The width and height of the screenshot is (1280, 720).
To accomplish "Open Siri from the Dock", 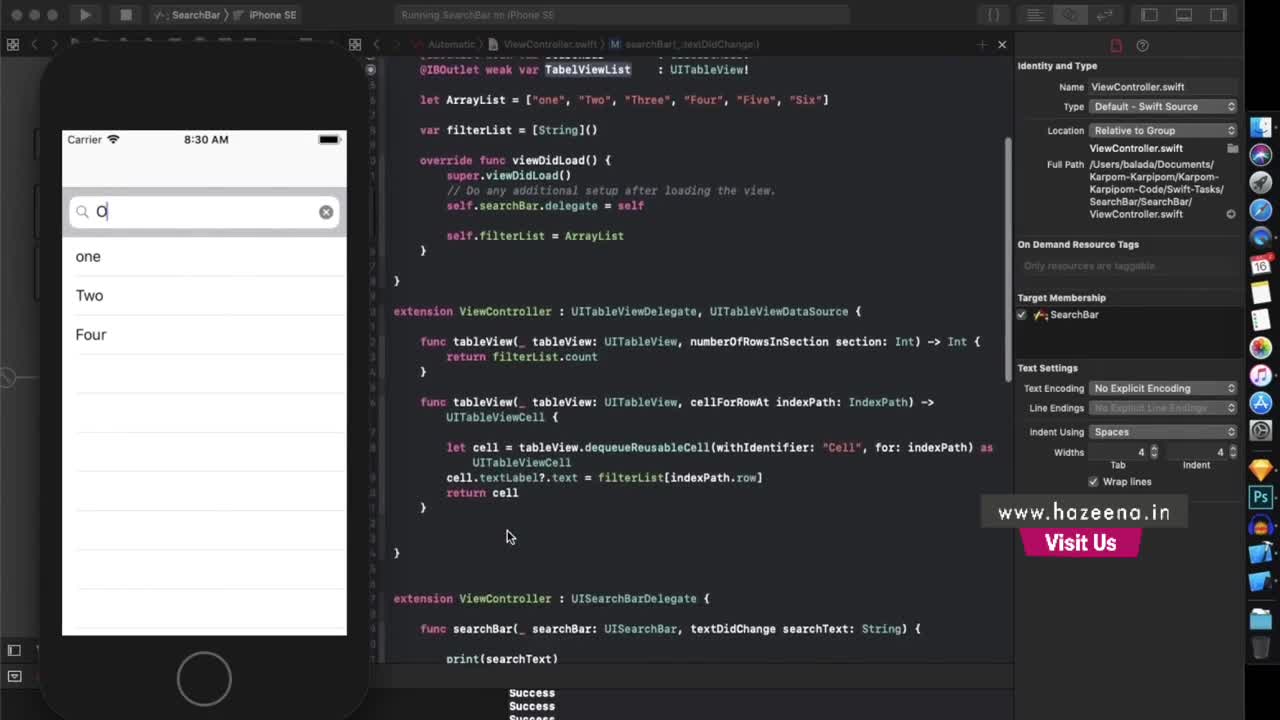I will coord(1261,154).
